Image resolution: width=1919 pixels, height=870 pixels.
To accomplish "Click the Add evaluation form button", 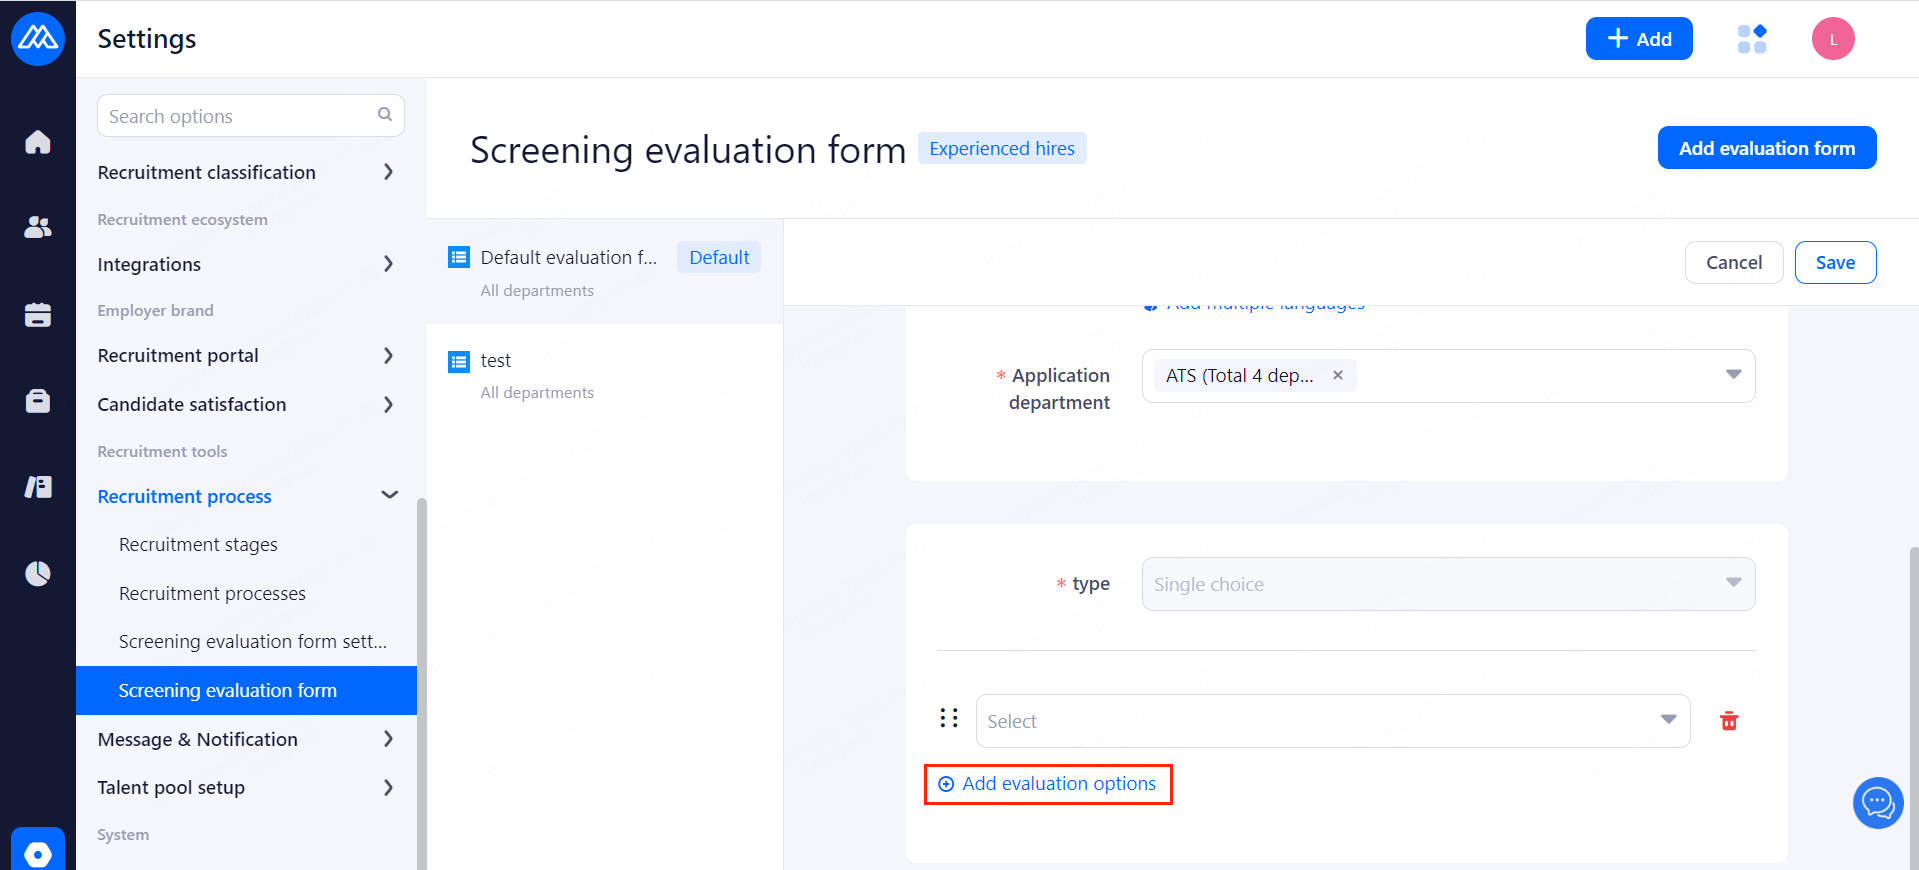I will point(1766,148).
